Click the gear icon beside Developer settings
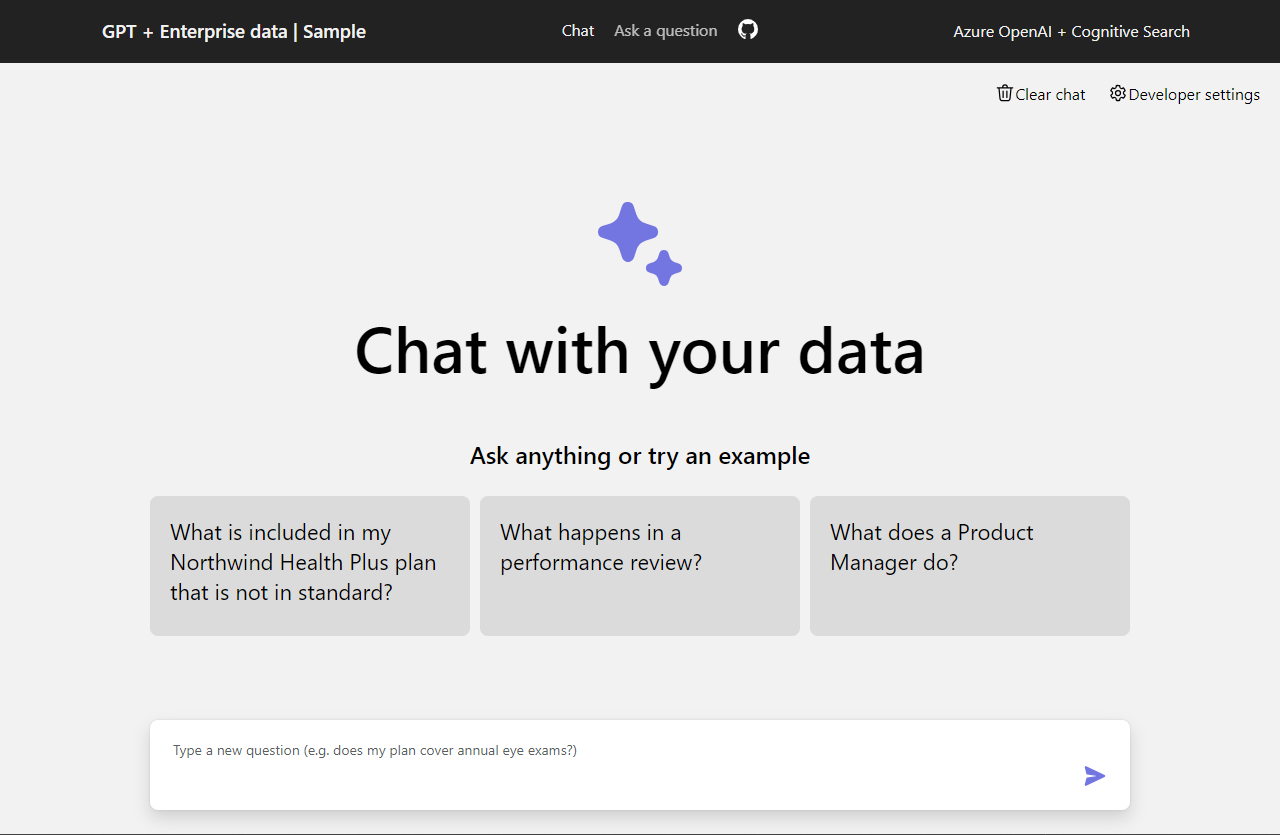1280x835 pixels. (x=1117, y=93)
